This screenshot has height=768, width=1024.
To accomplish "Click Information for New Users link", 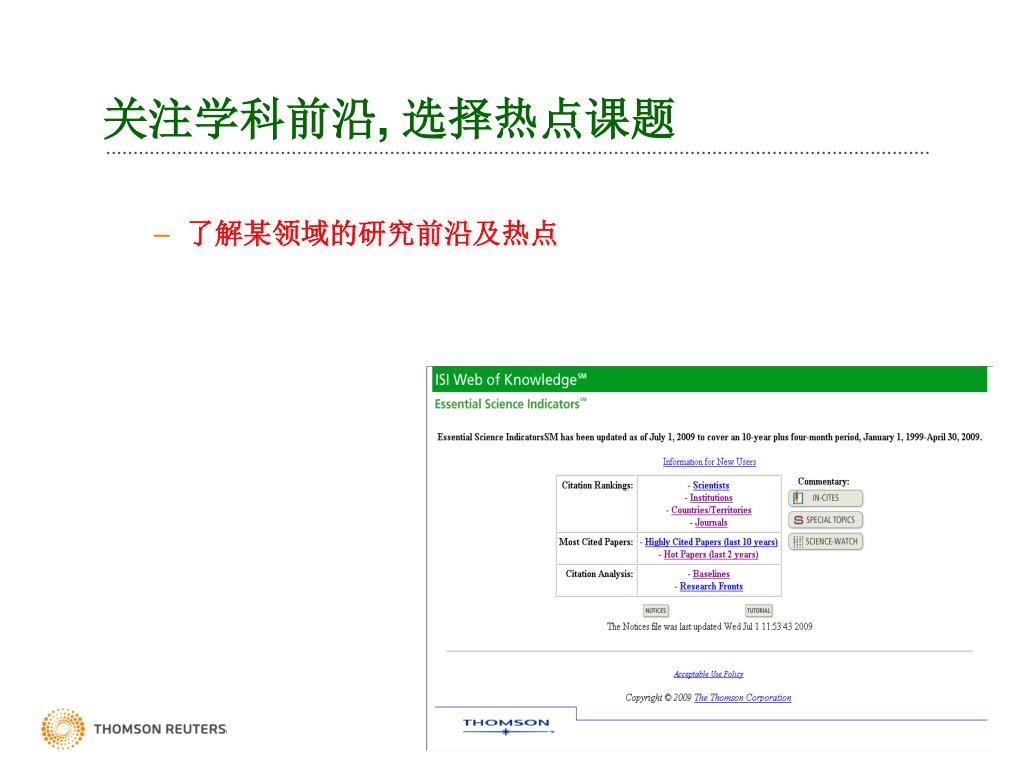I will click(709, 462).
